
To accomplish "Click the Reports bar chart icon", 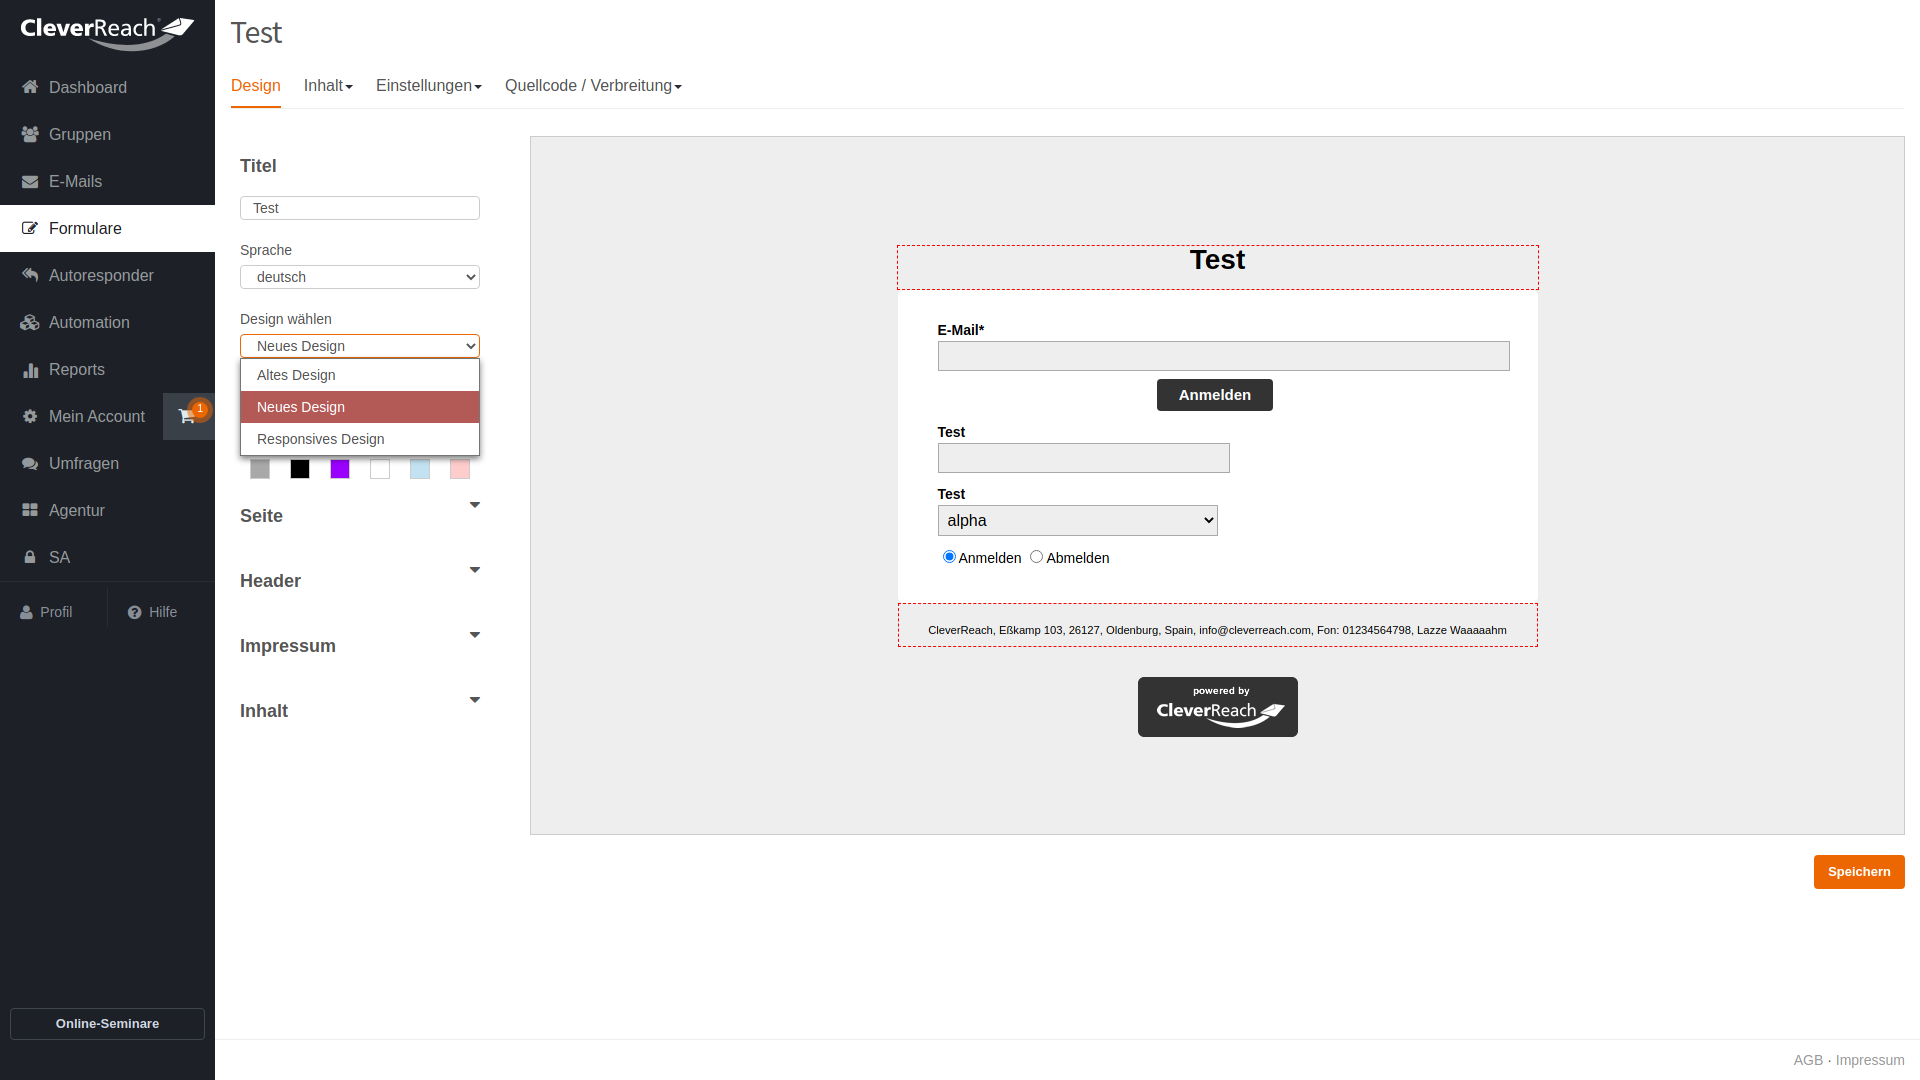I will [30, 369].
